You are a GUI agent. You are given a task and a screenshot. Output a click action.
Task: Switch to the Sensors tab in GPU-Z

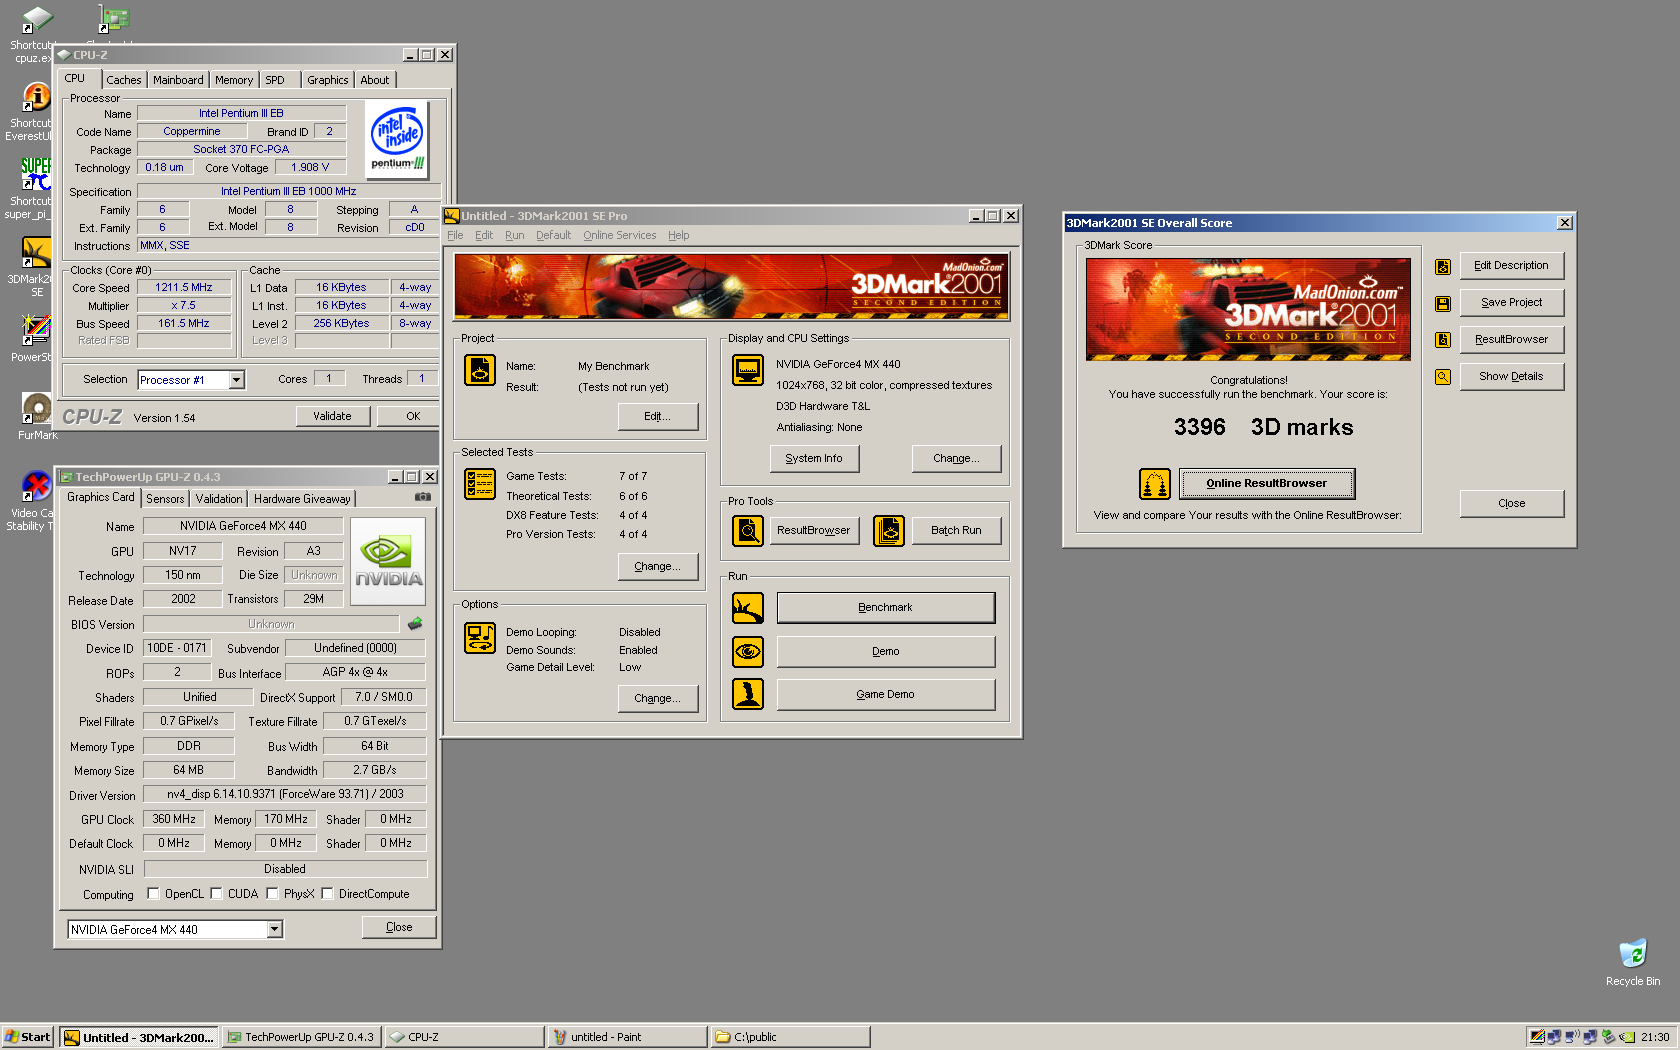[165, 499]
